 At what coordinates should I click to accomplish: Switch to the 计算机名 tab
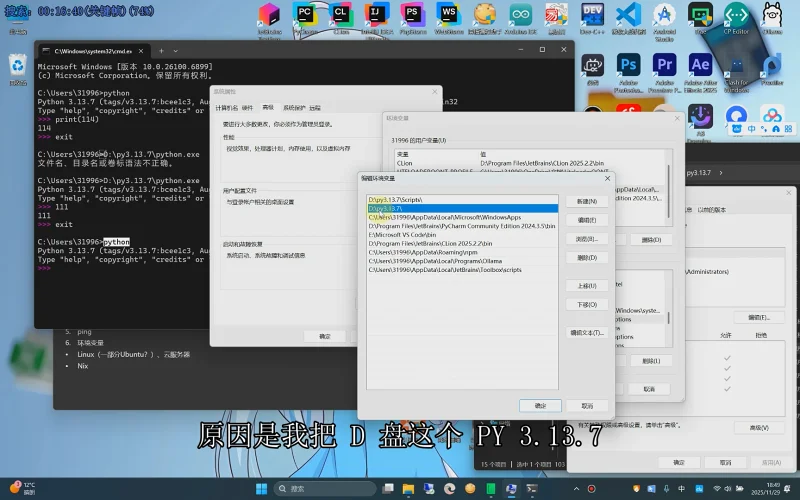pos(227,107)
